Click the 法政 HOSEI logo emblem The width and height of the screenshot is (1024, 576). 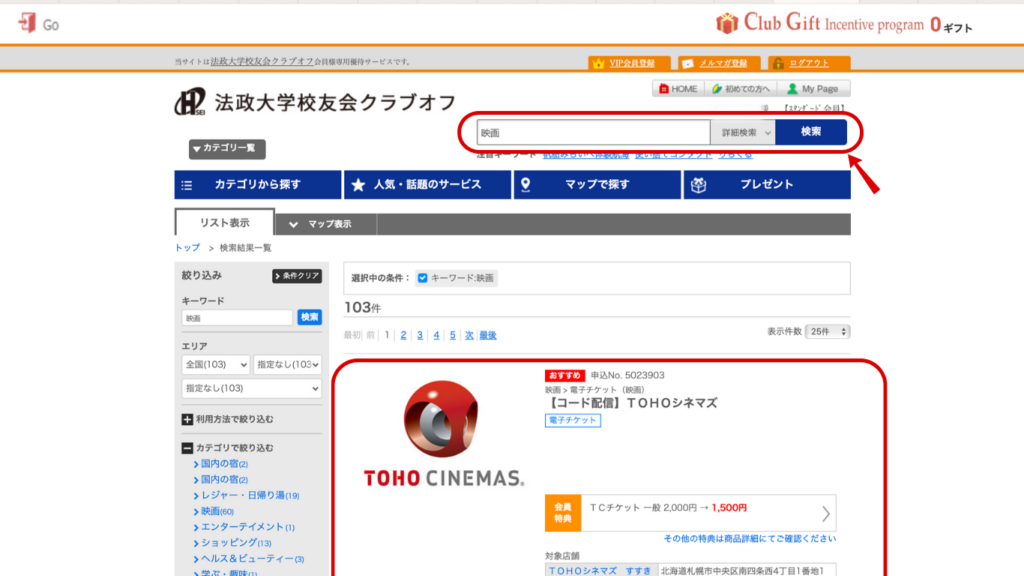[x=190, y=102]
